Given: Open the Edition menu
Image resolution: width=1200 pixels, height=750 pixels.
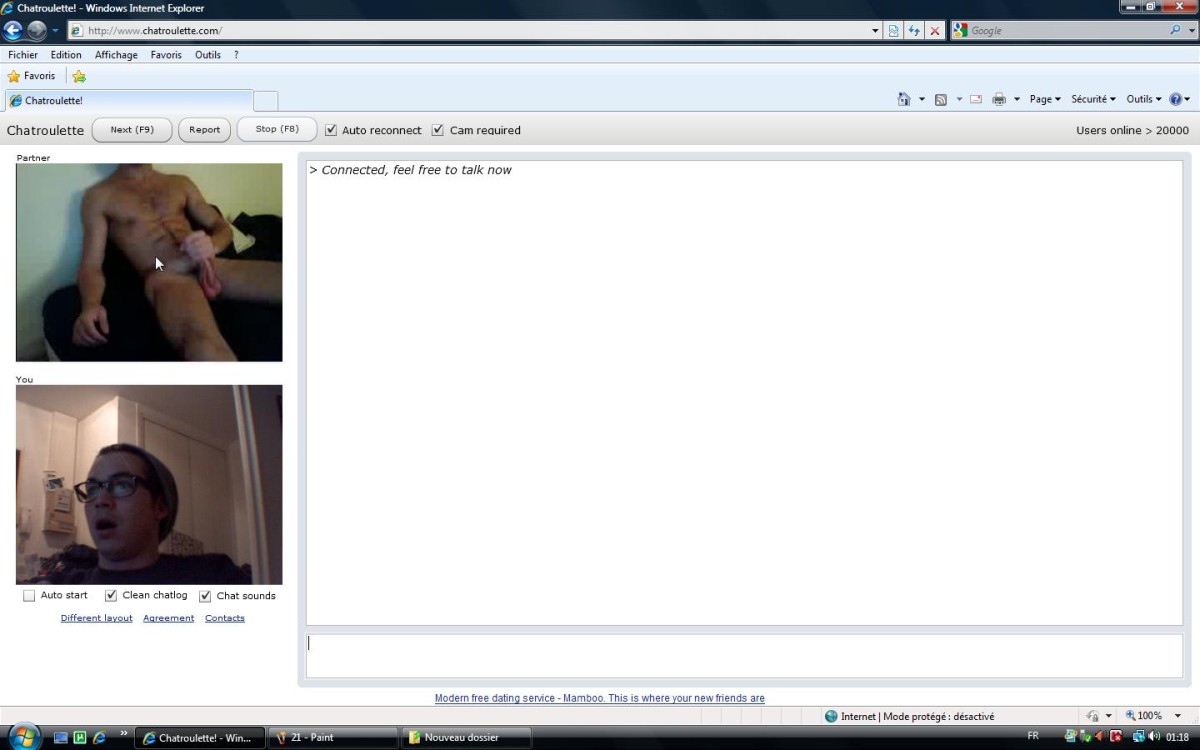Looking at the screenshot, I should (x=66, y=55).
